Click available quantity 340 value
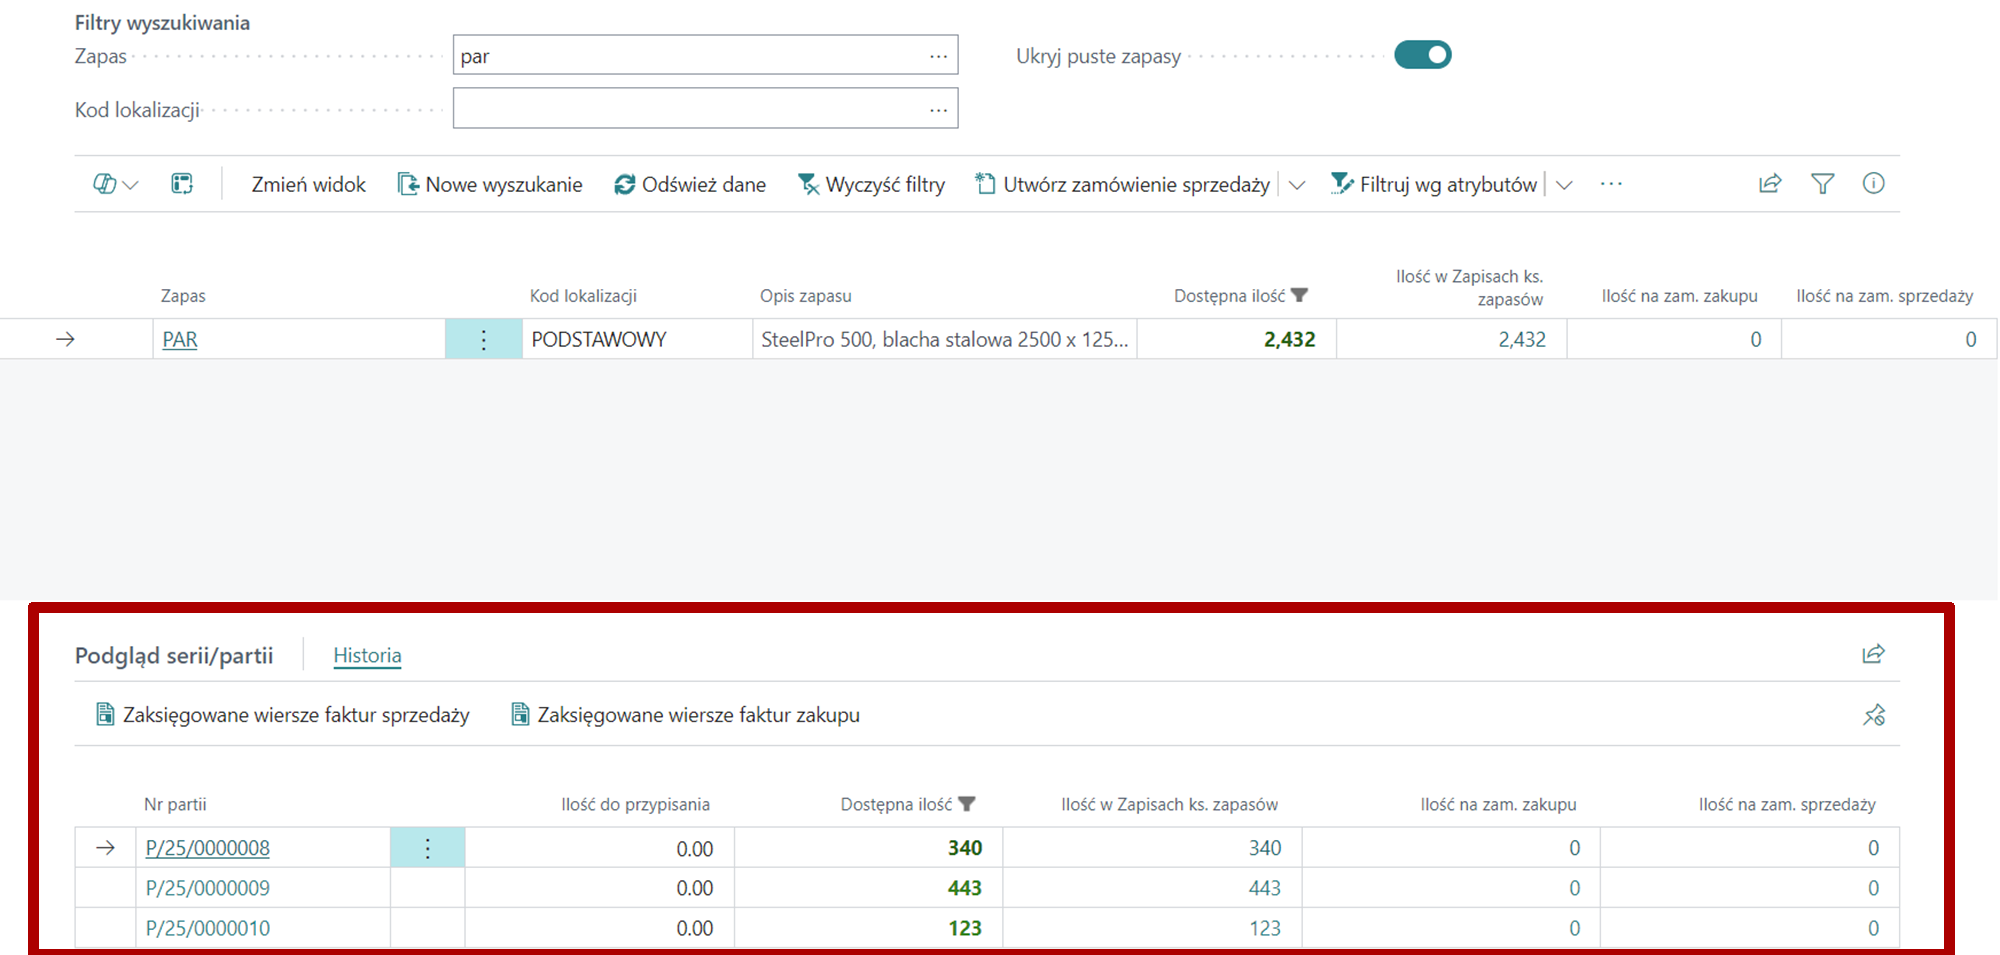The image size is (2000, 955). tap(965, 848)
